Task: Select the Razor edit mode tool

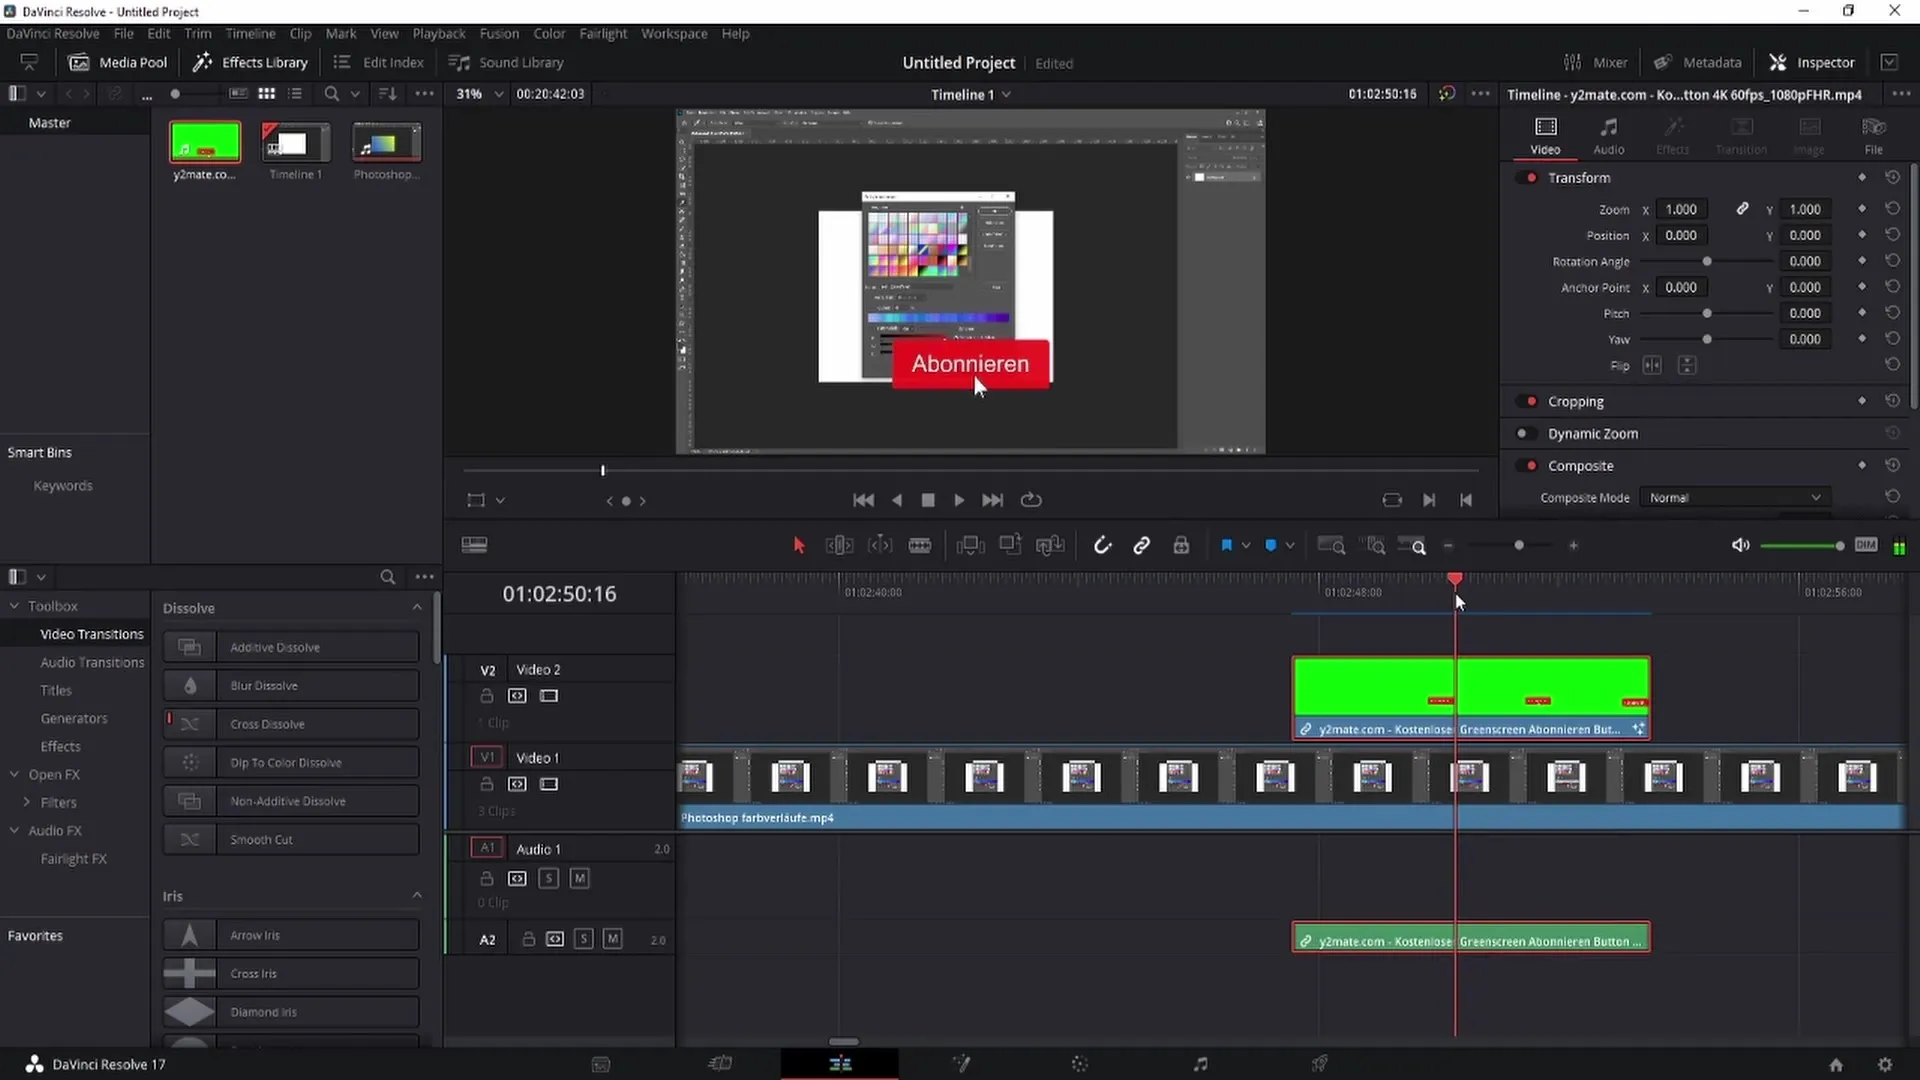Action: pyautogui.click(x=919, y=545)
